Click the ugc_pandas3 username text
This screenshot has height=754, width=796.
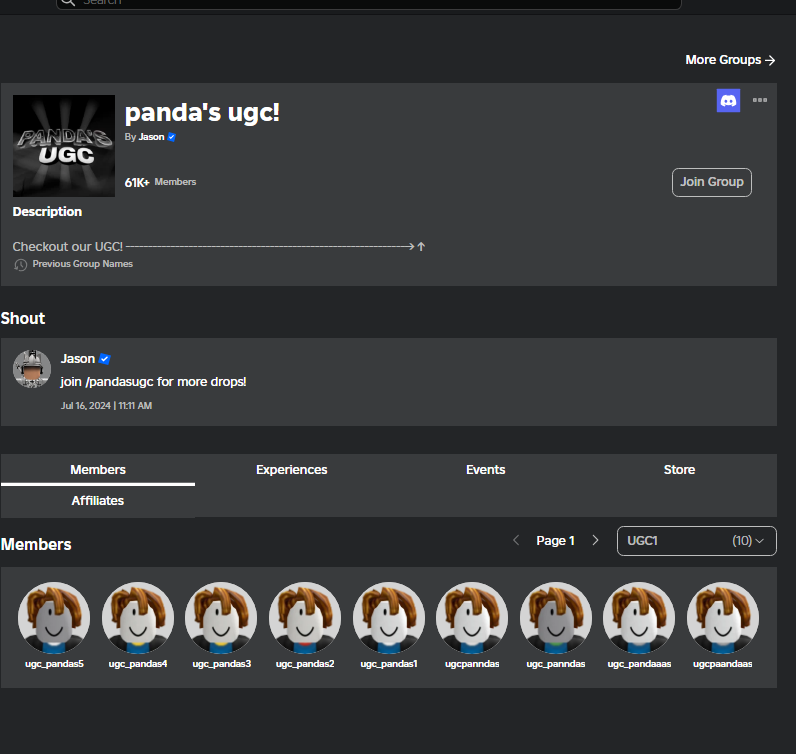[221, 664]
